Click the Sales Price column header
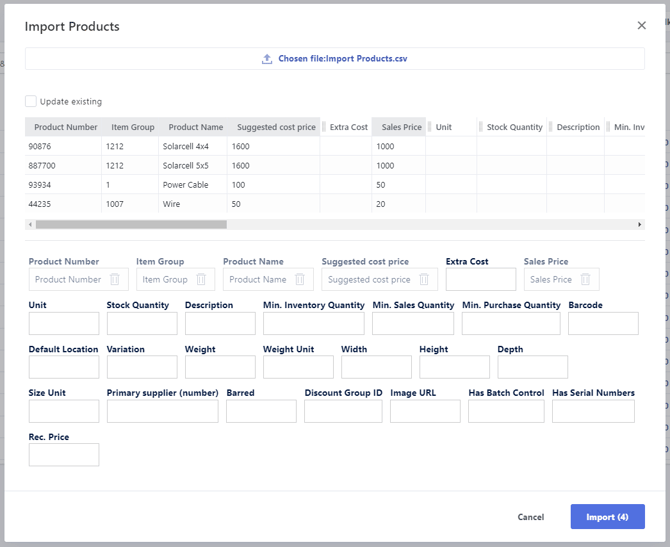This screenshot has width=670, height=547. coord(401,127)
